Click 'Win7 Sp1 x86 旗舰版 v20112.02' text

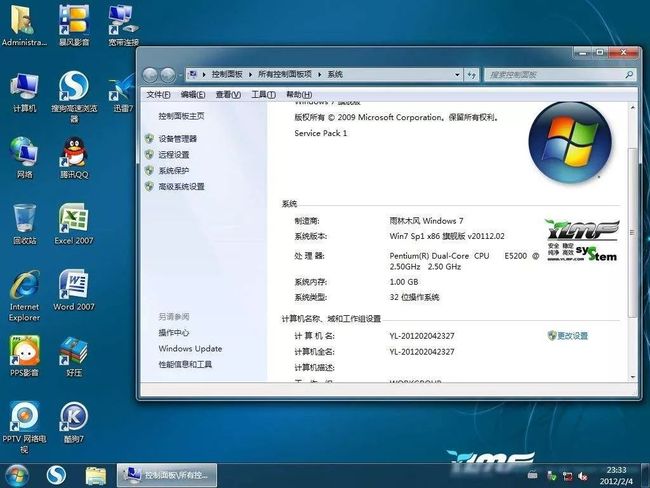tap(447, 236)
